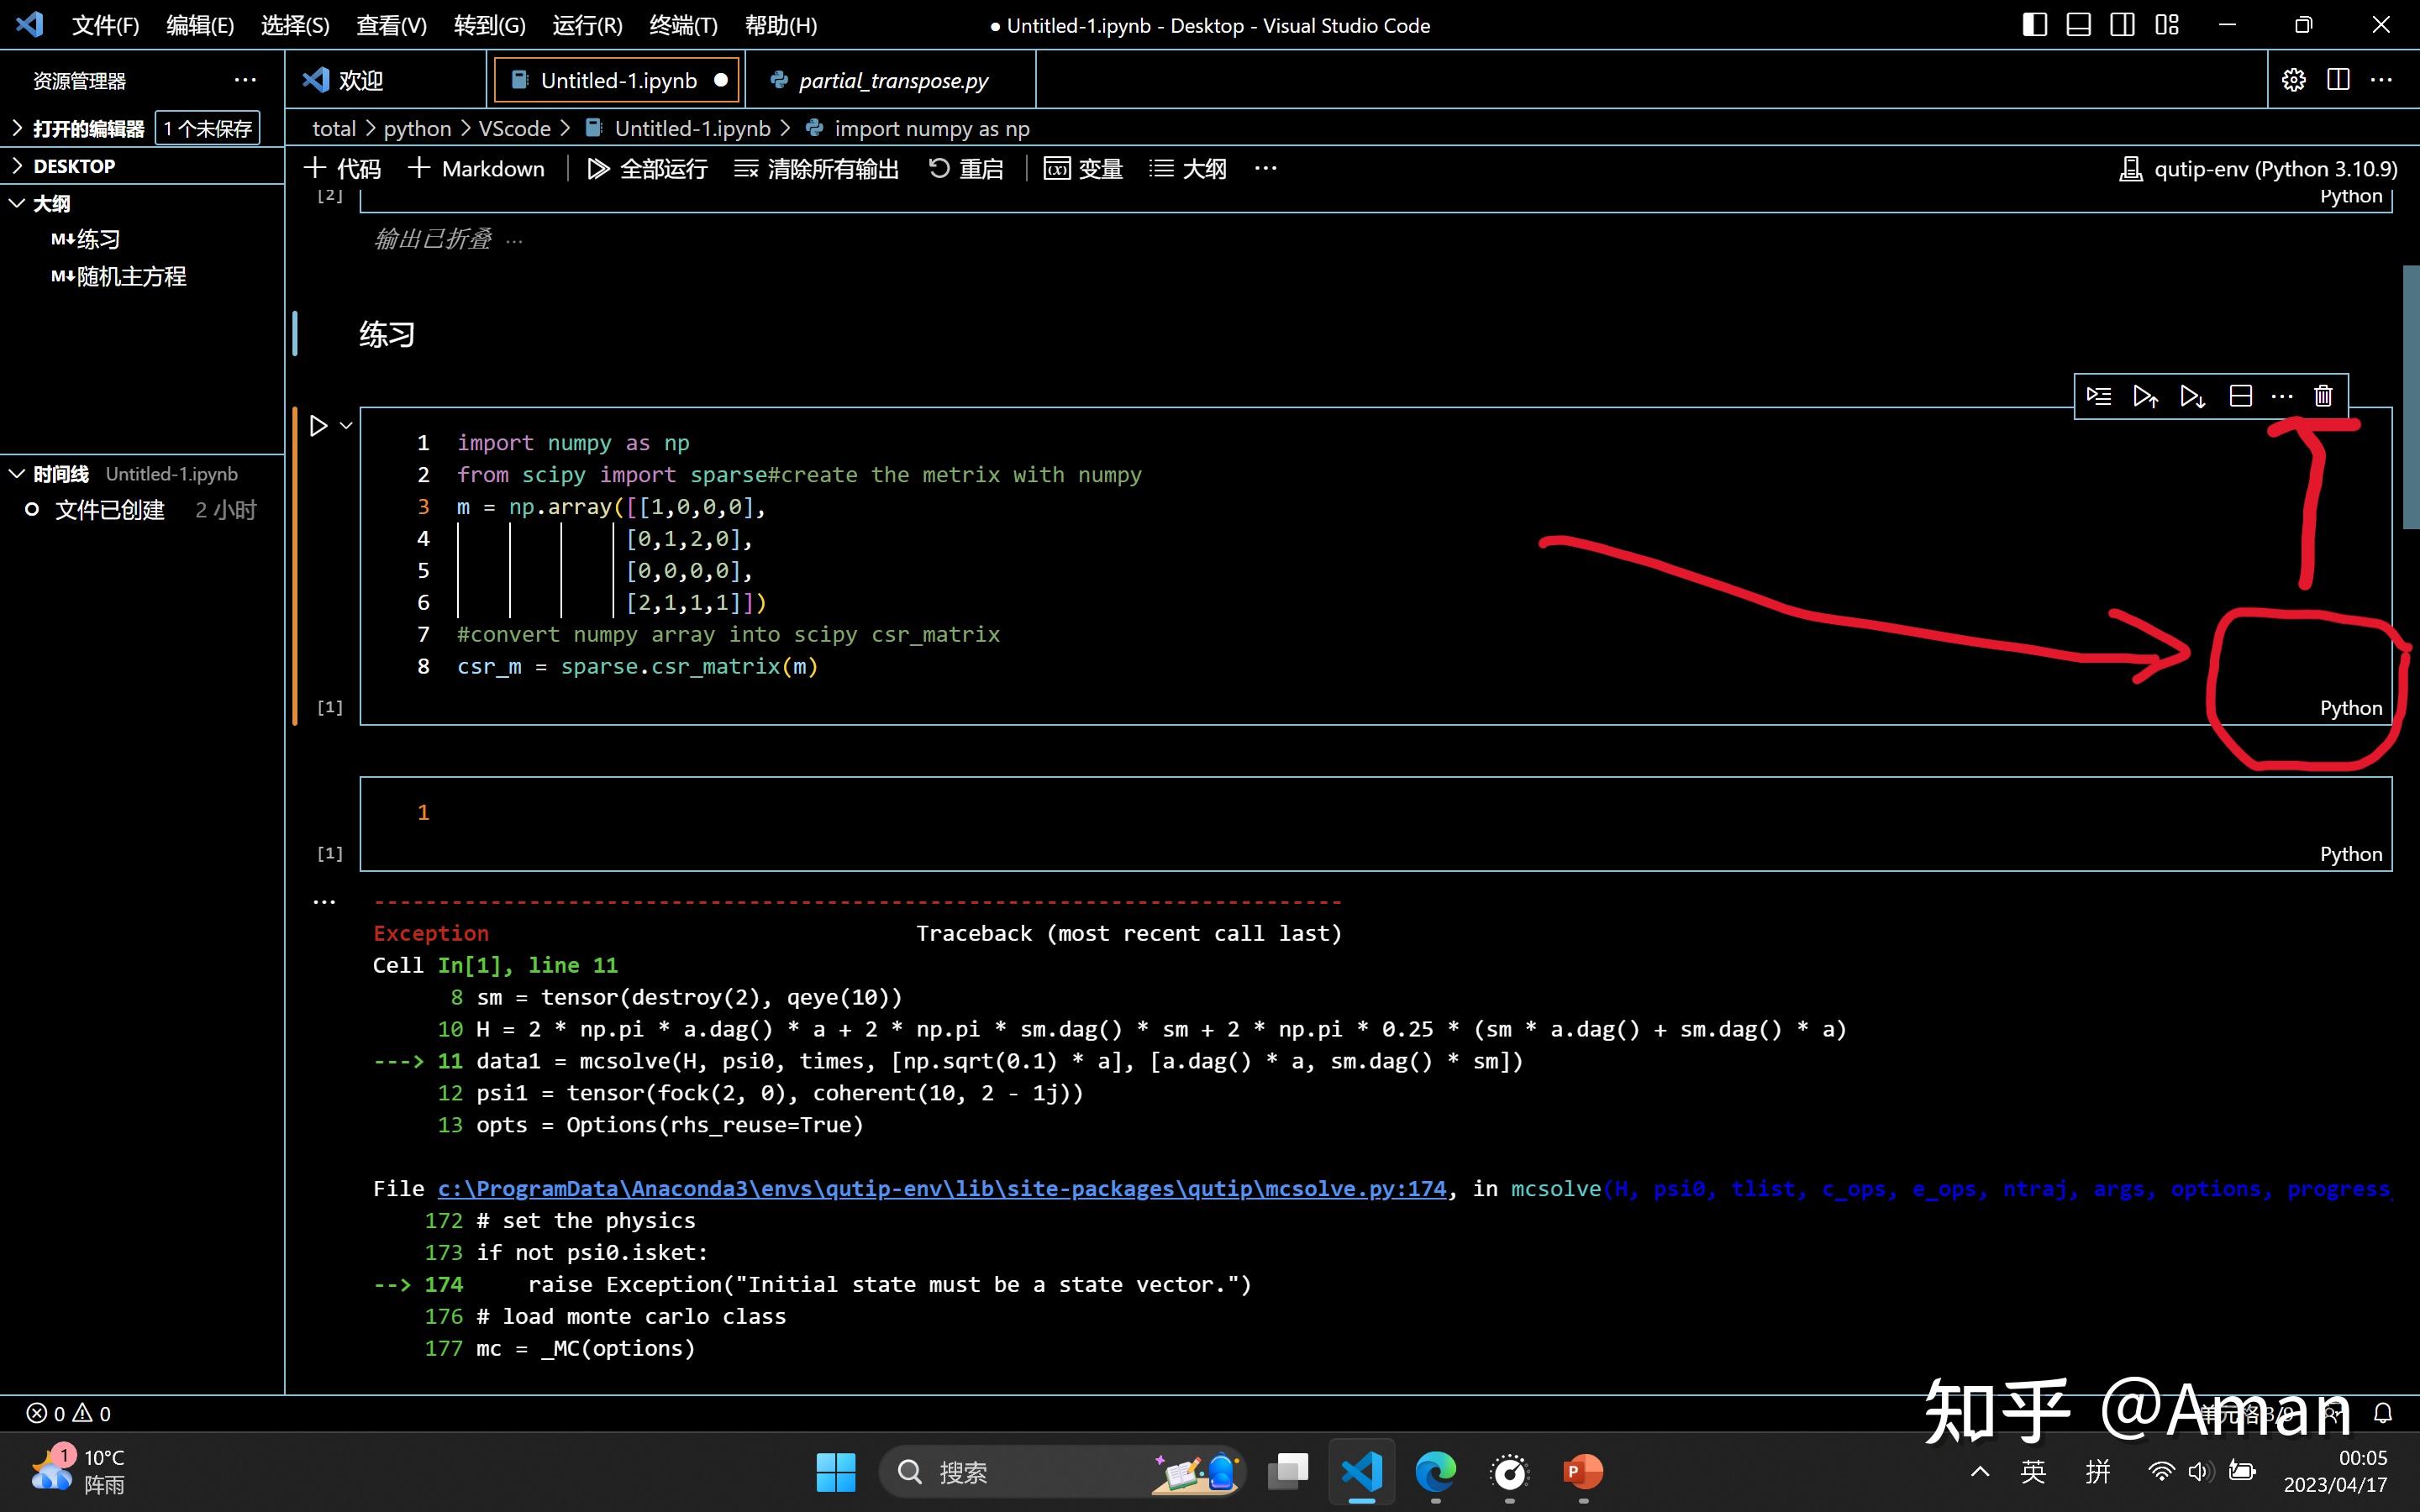Delete cell with trash icon
2420x1512 pixels.
(x=2323, y=396)
